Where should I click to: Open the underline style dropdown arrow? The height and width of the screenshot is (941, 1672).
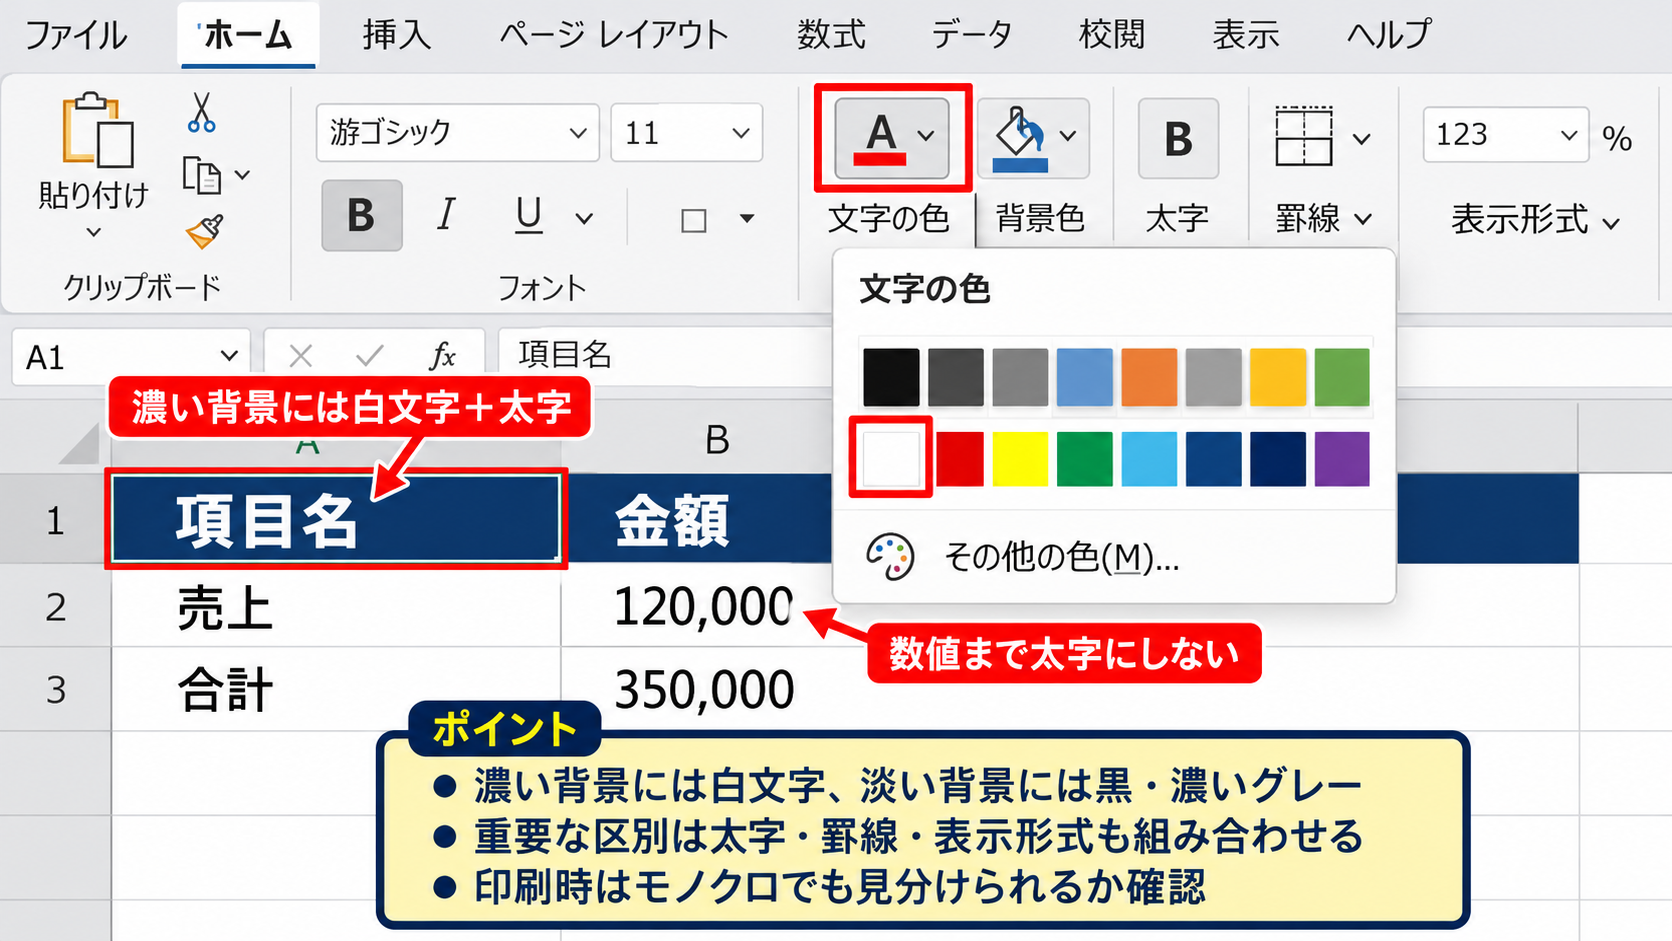584,218
